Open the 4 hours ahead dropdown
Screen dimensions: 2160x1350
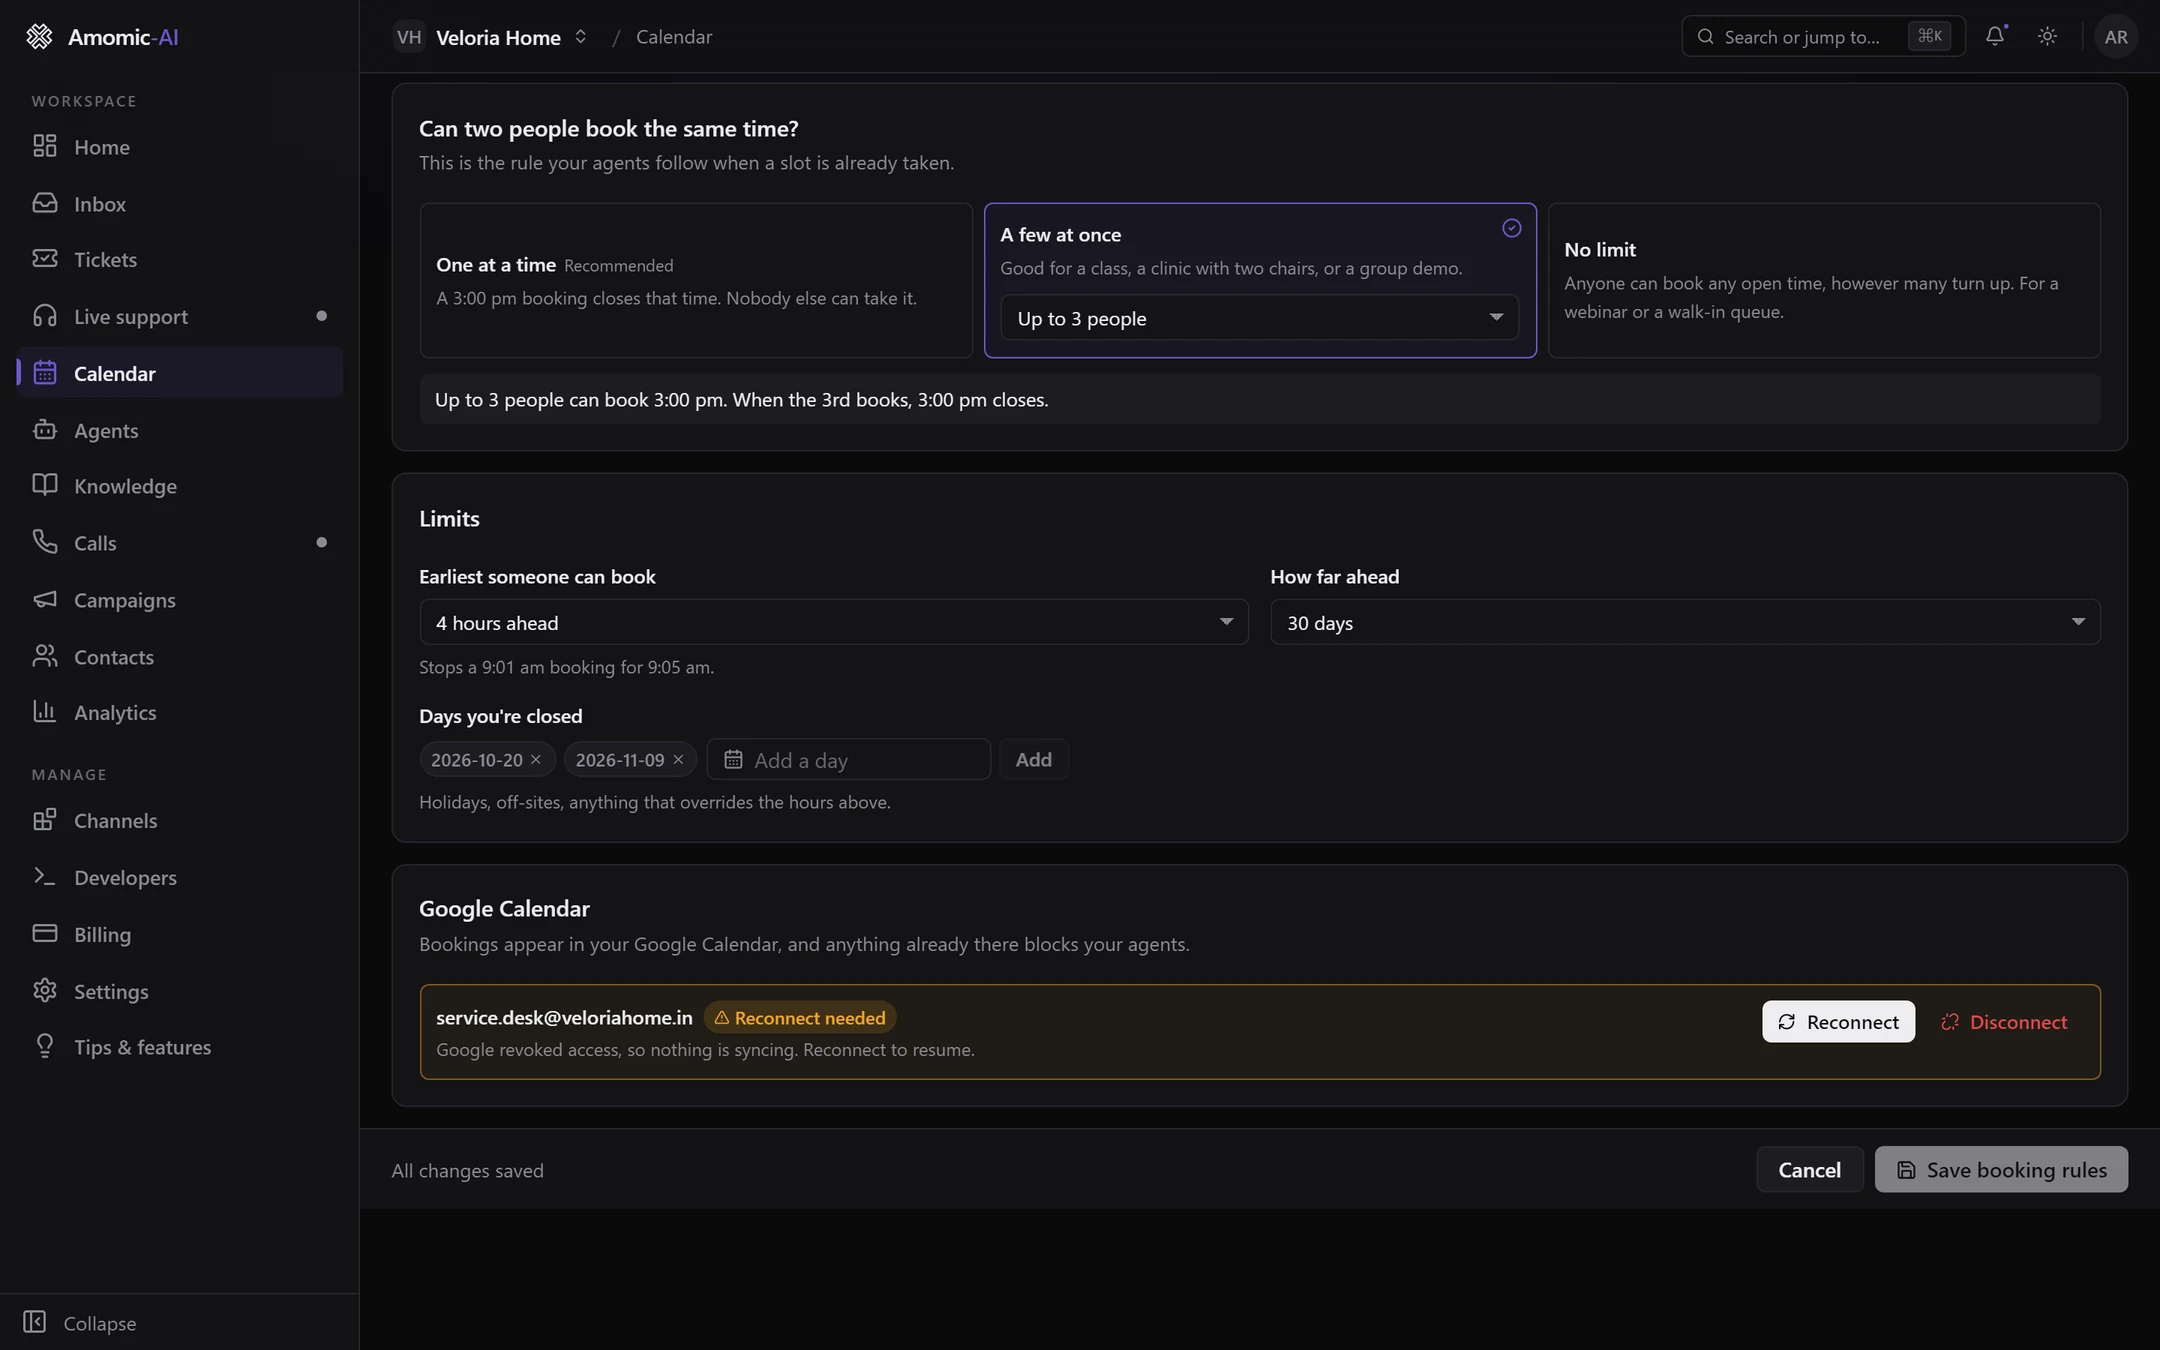click(x=834, y=623)
